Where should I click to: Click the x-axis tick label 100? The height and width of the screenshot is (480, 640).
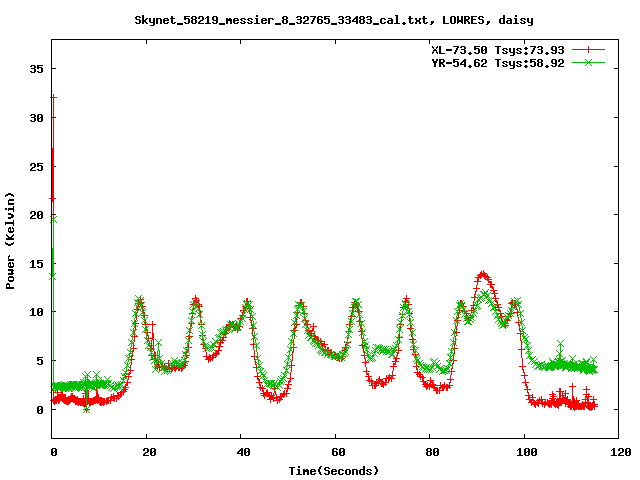(x=523, y=452)
